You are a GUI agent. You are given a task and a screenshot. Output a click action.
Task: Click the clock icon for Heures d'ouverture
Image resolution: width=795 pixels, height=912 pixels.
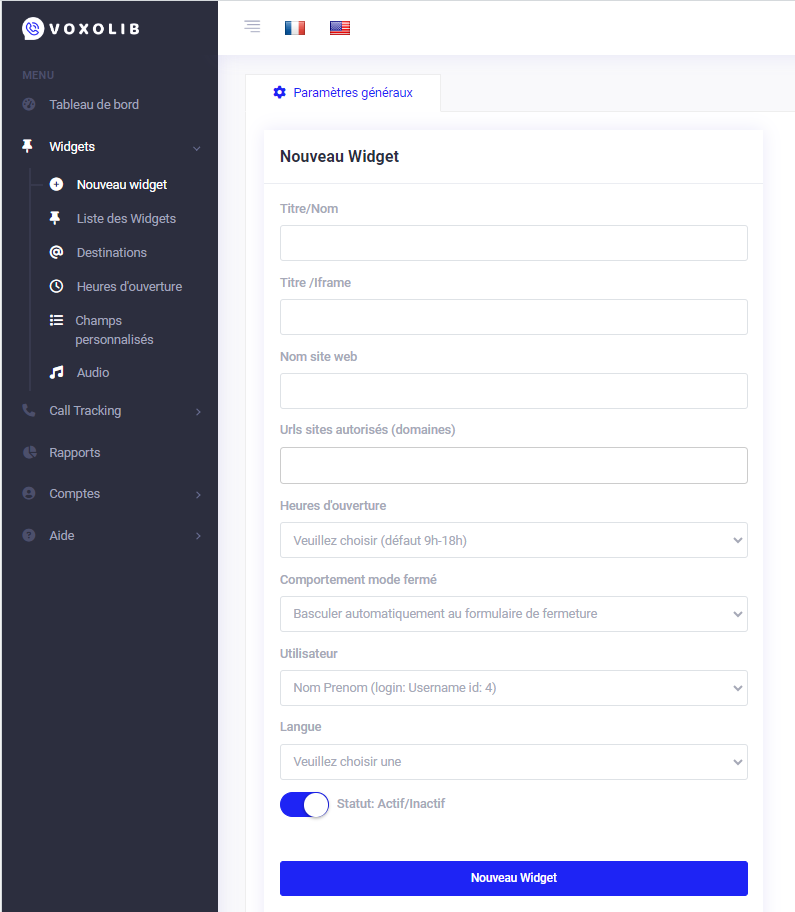57,287
